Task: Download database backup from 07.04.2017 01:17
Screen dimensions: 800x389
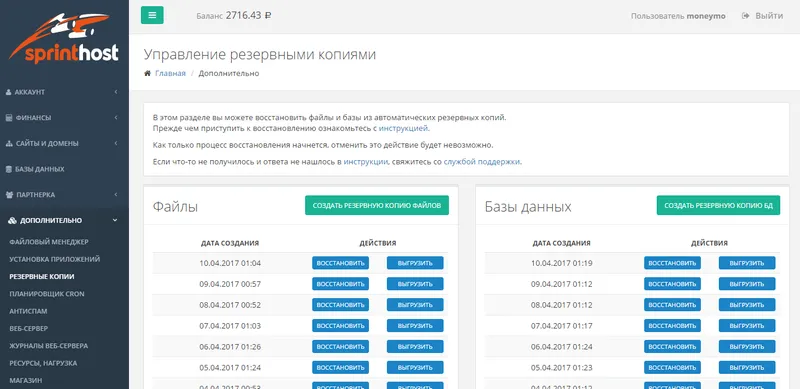Action: (x=747, y=326)
